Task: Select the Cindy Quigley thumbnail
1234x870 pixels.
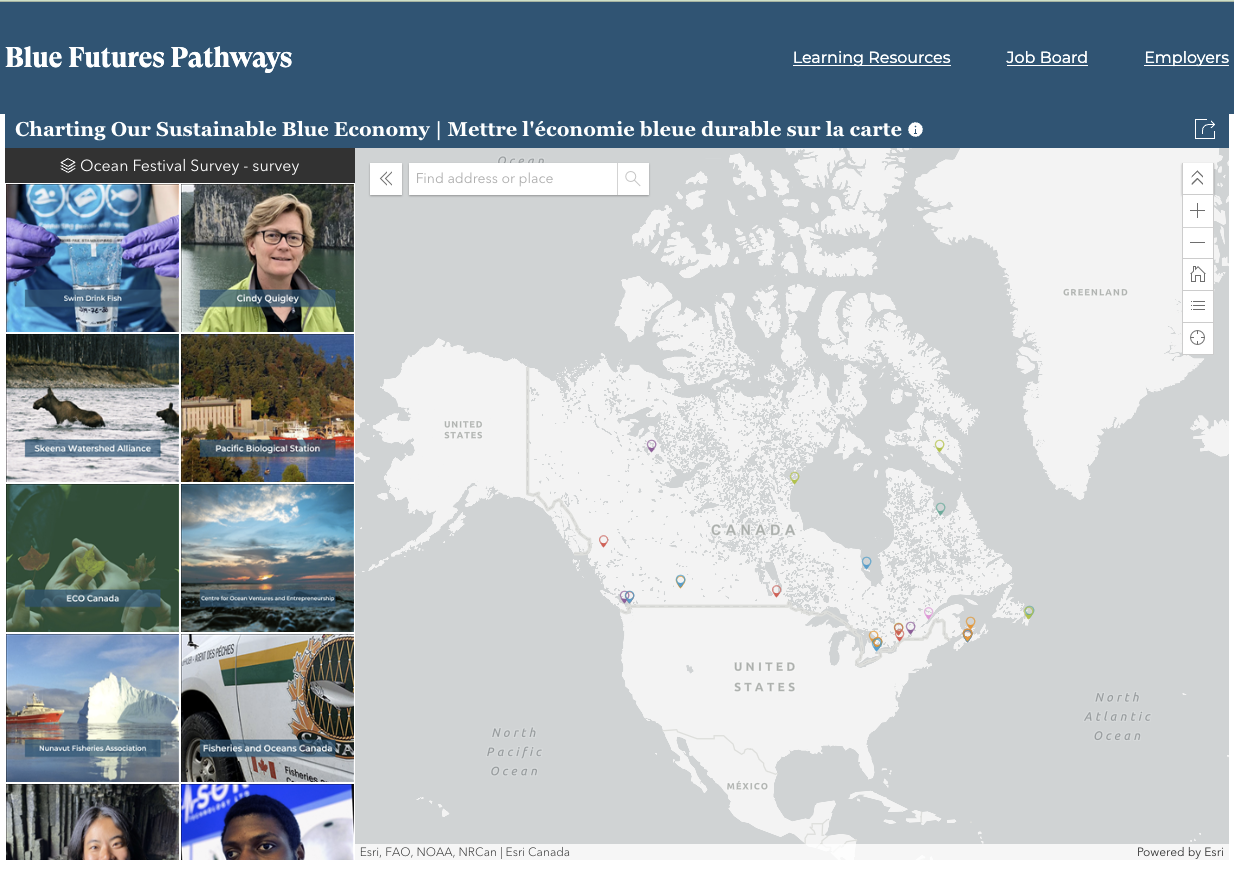Action: click(x=267, y=258)
